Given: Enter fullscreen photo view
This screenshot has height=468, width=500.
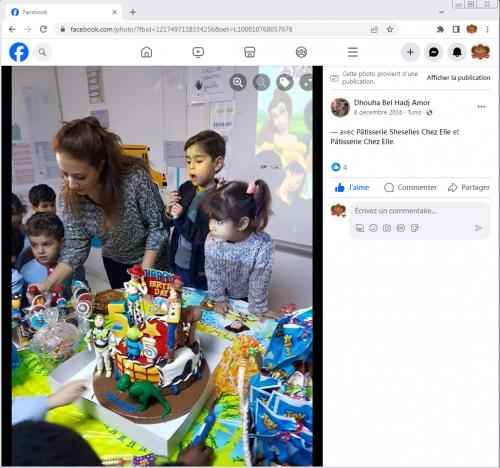Looking at the screenshot, I should coord(307,82).
